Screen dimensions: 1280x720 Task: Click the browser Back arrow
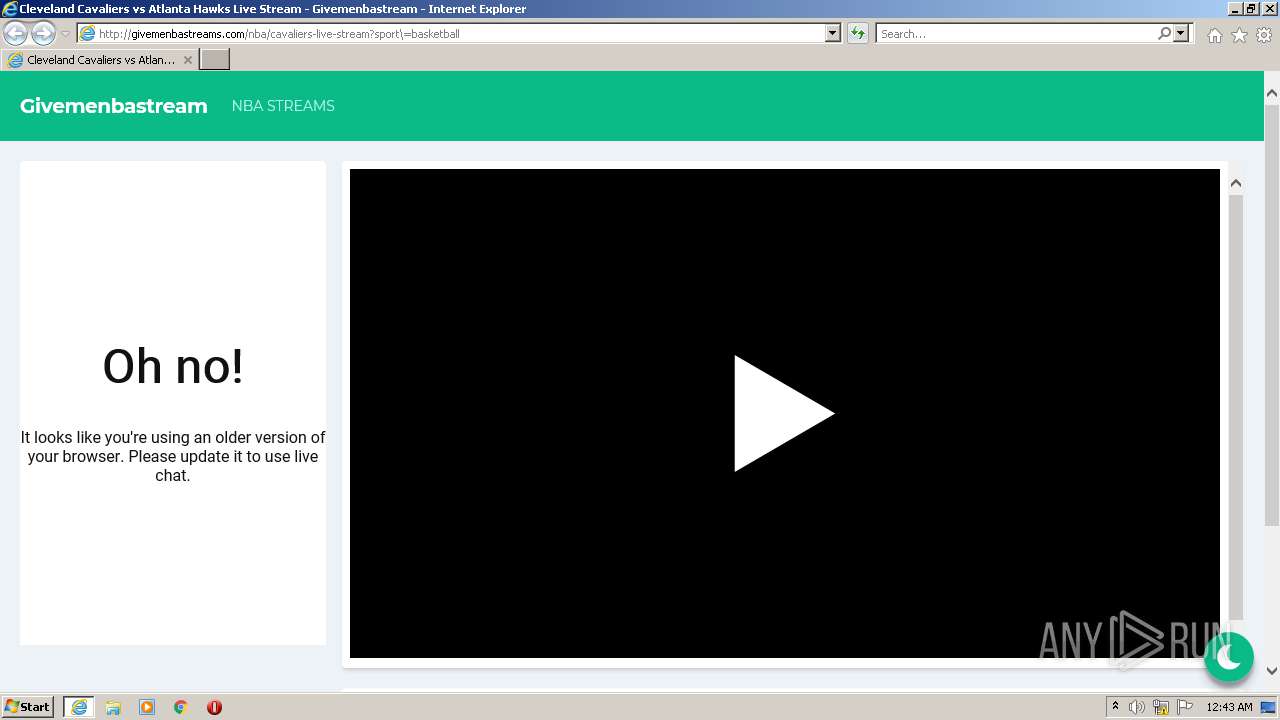[15, 33]
